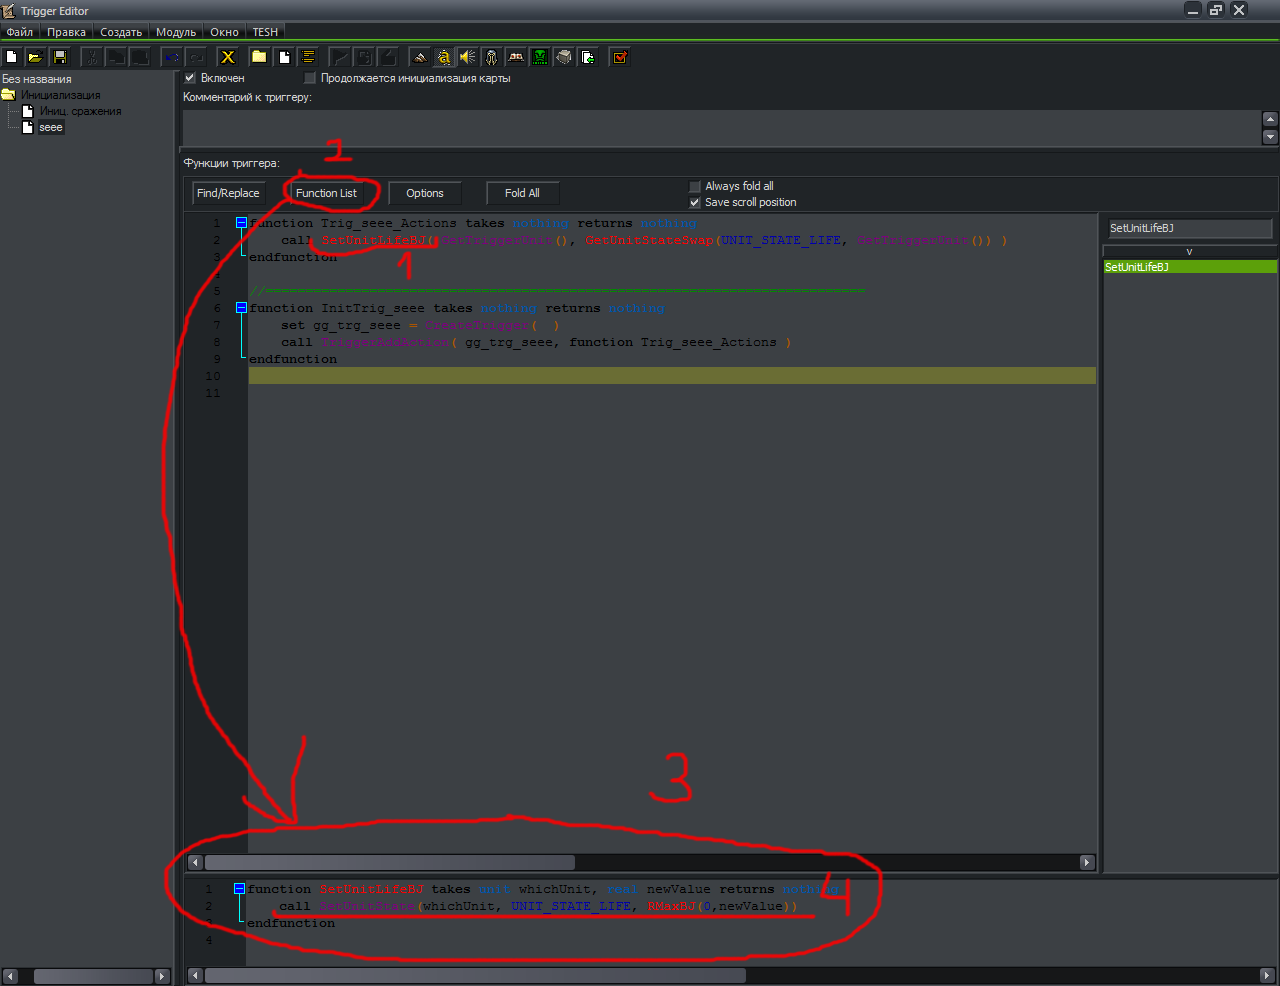Open the Файл menu
This screenshot has width=1280, height=986.
click(x=20, y=32)
